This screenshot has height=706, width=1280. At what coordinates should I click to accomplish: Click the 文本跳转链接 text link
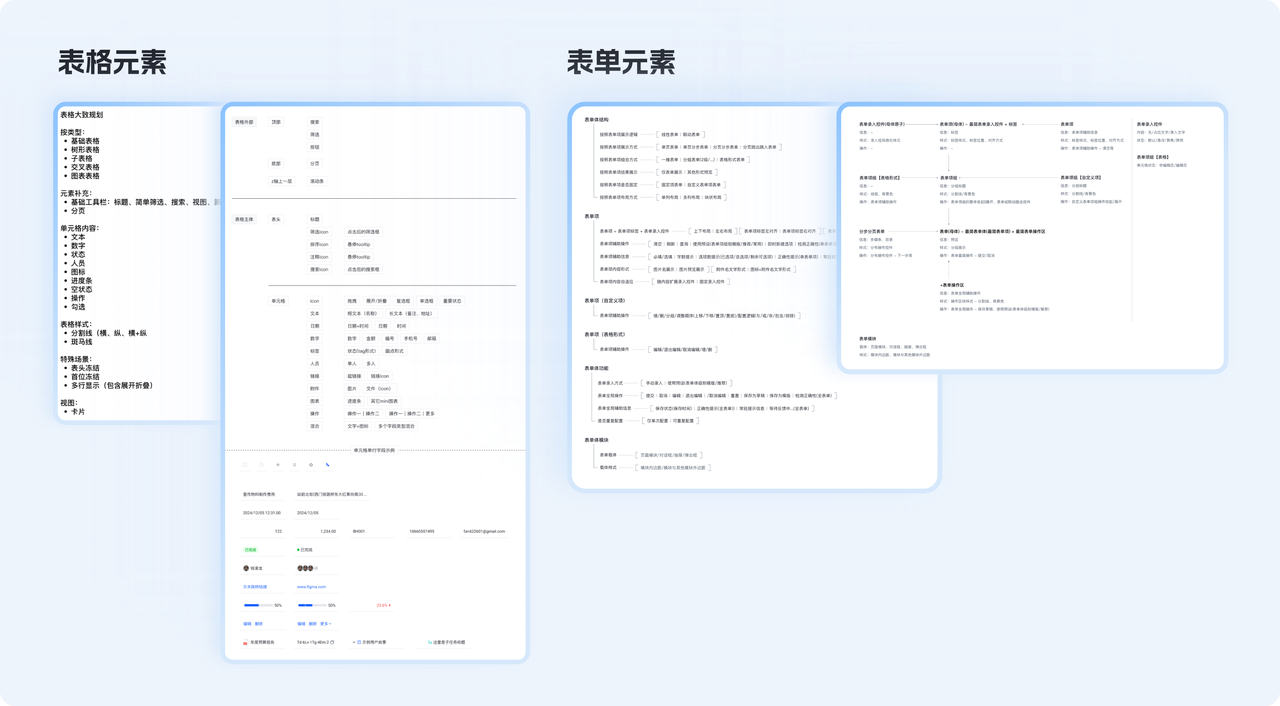tap(256, 587)
